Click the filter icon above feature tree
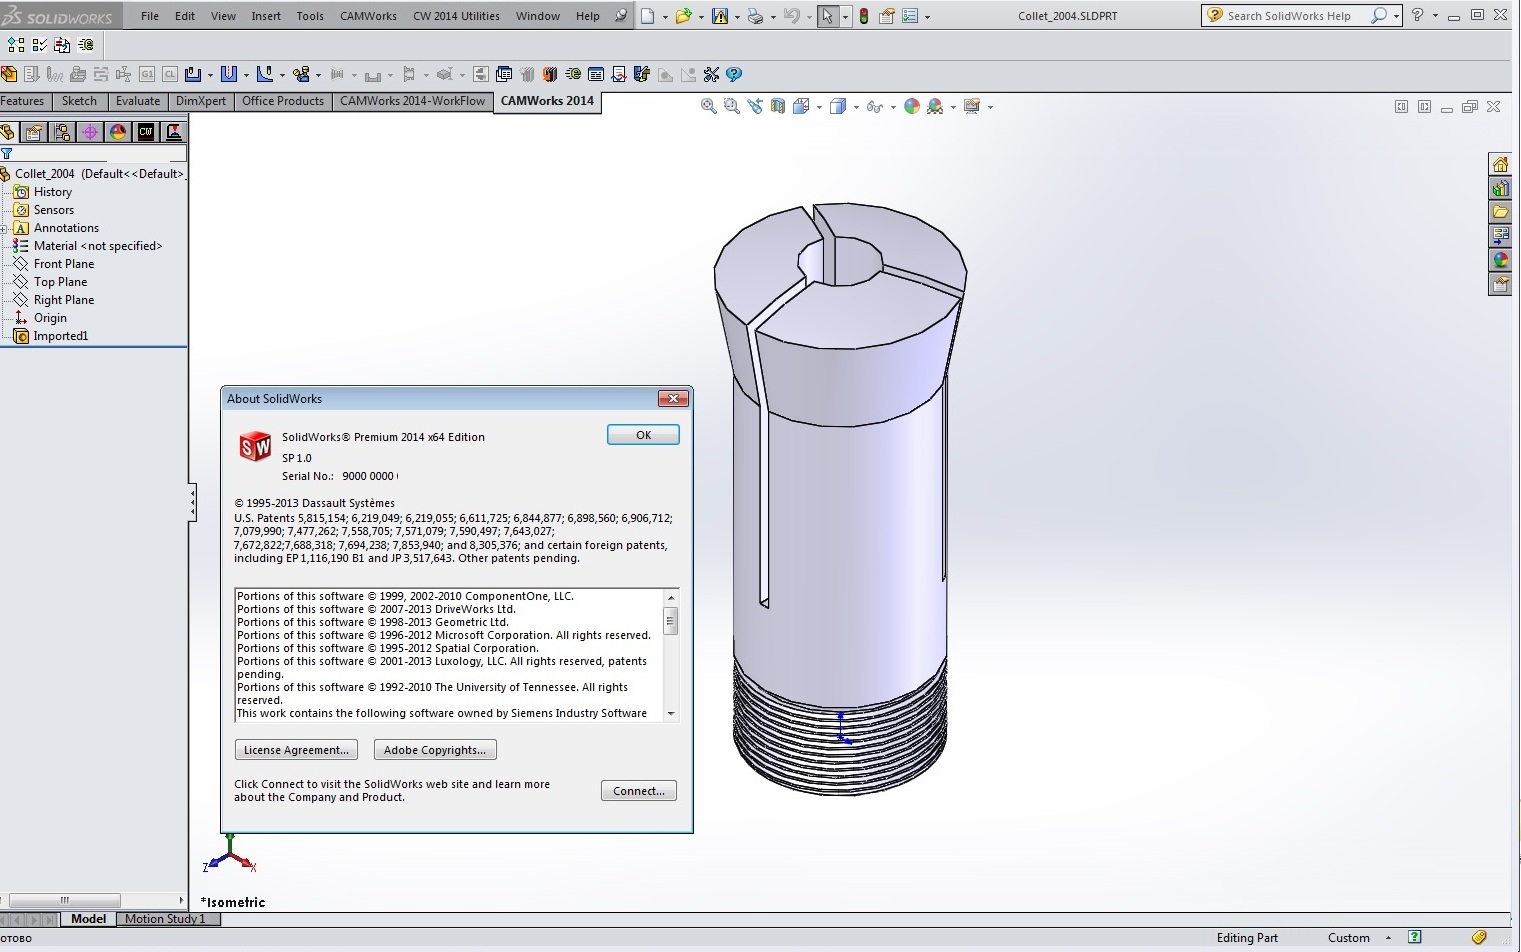Screen dimensions: 1521x952 click(7, 154)
